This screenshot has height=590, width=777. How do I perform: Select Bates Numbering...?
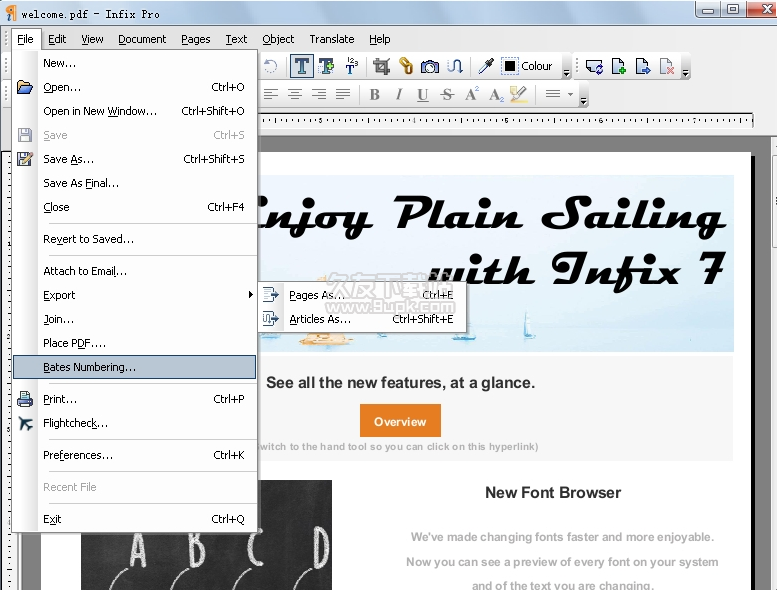coord(135,367)
